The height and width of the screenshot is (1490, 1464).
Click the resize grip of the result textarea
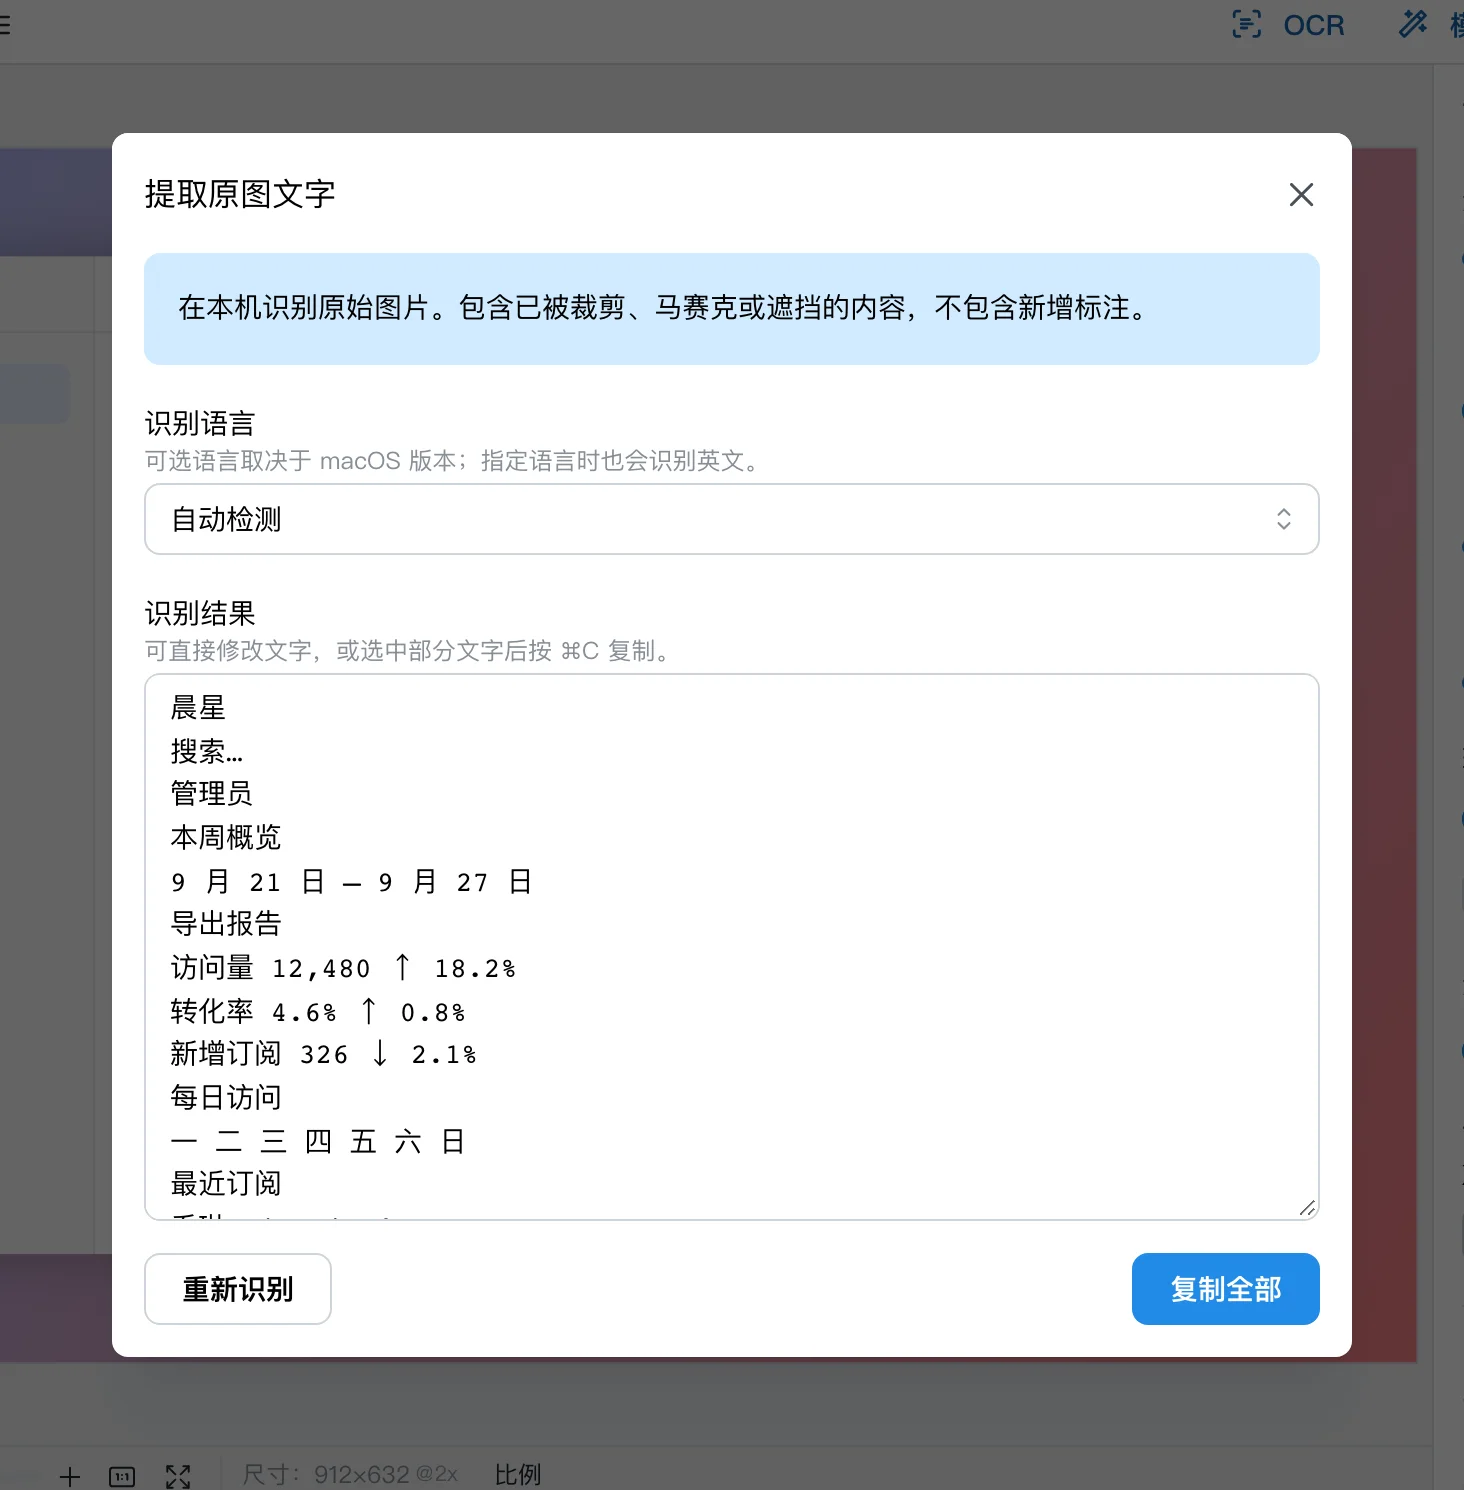tap(1307, 1208)
